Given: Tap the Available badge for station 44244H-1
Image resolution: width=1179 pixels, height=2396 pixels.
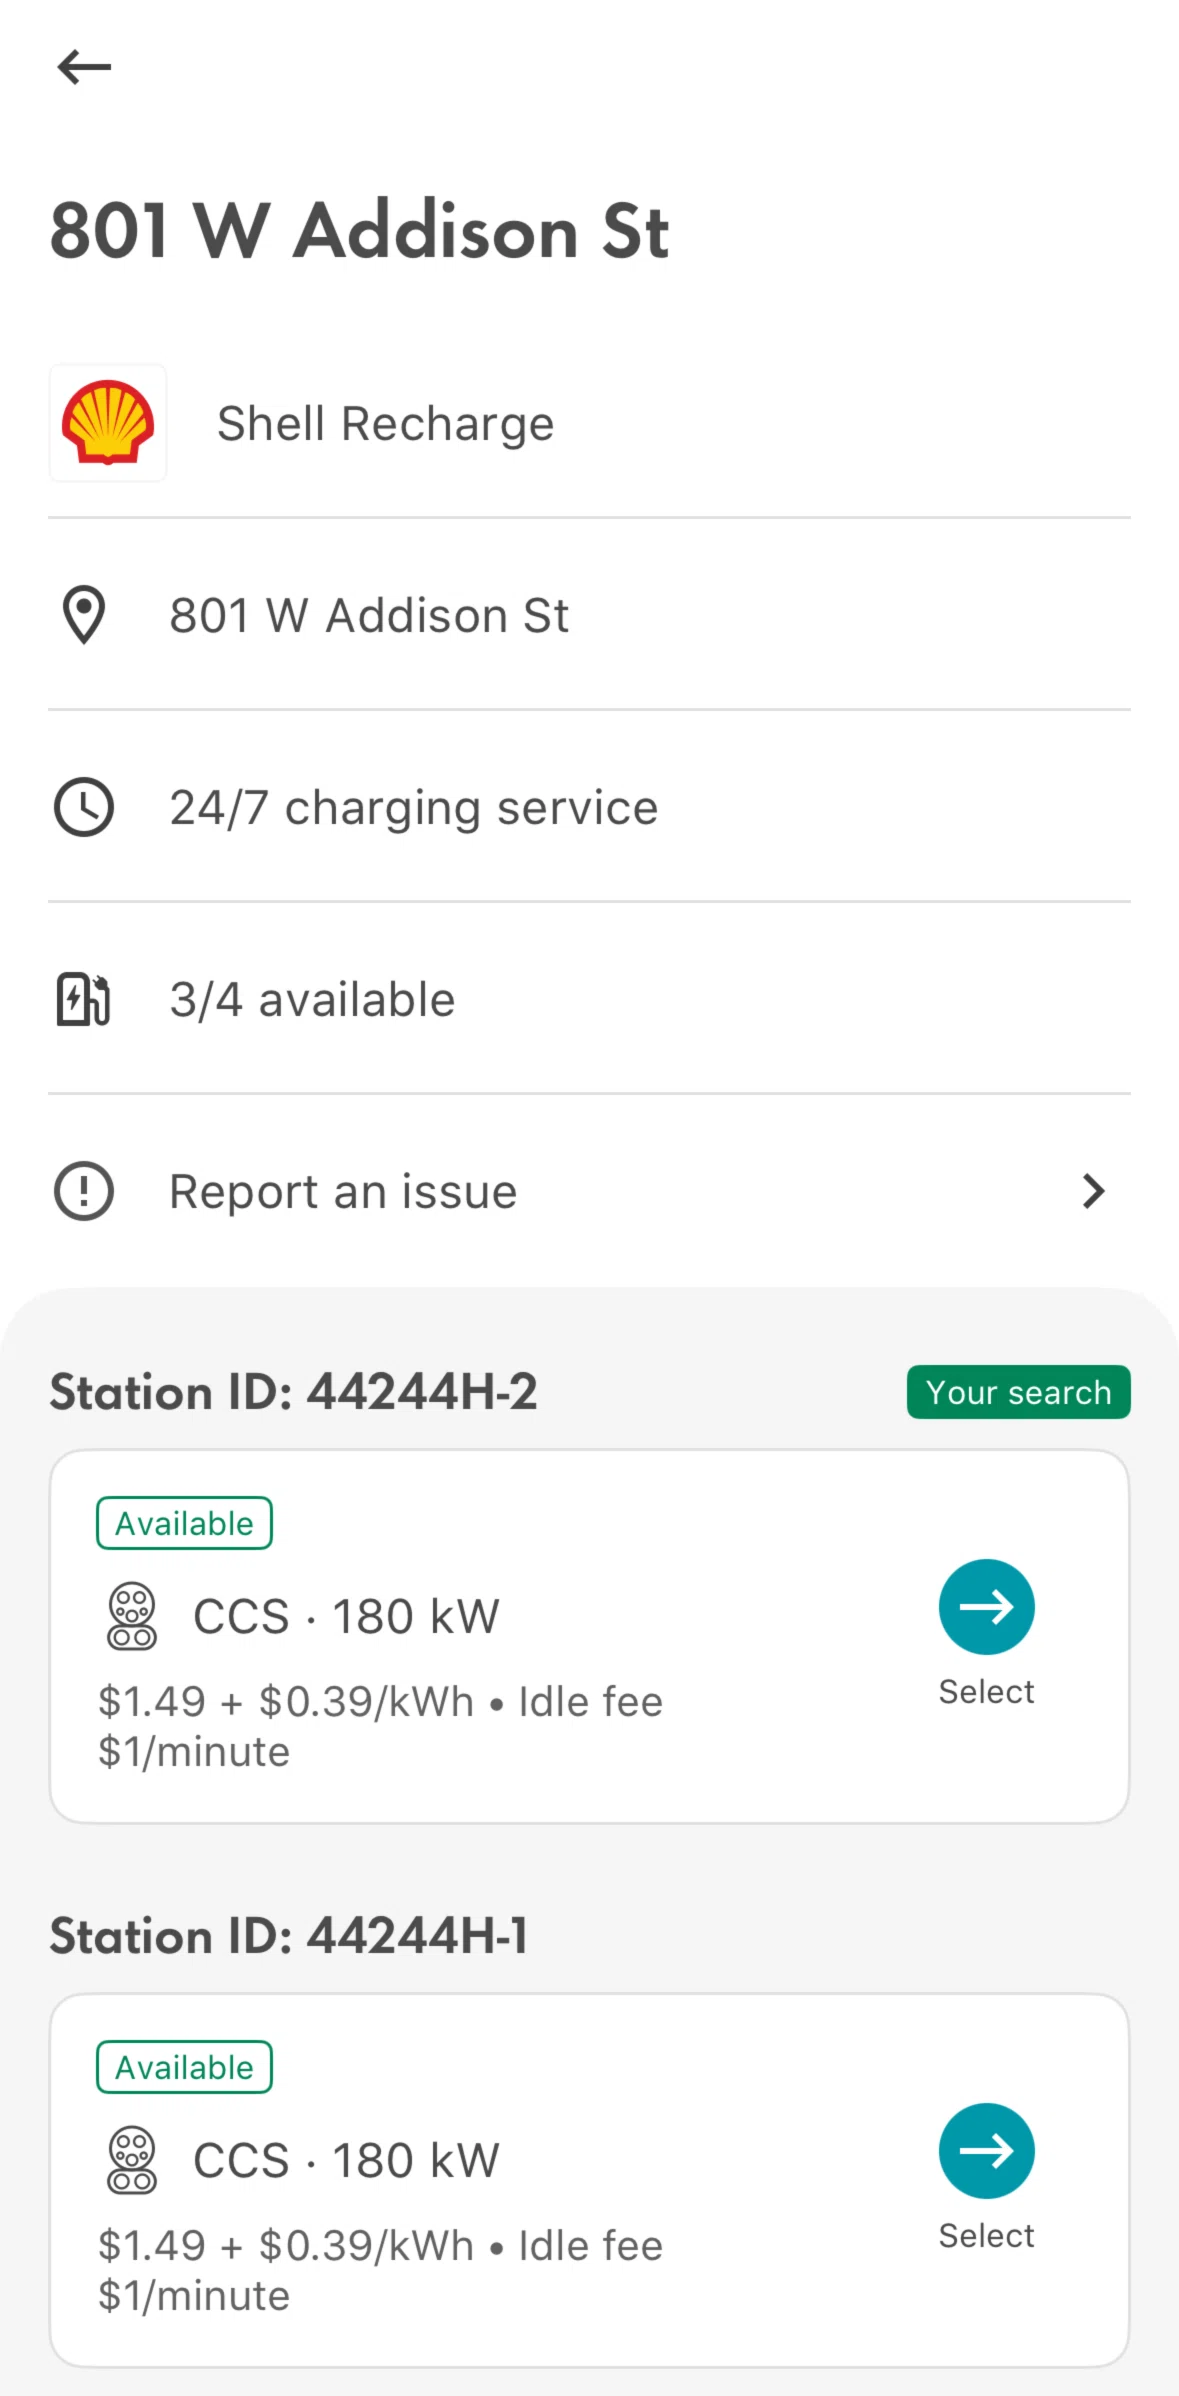Looking at the screenshot, I should pyautogui.click(x=184, y=2066).
